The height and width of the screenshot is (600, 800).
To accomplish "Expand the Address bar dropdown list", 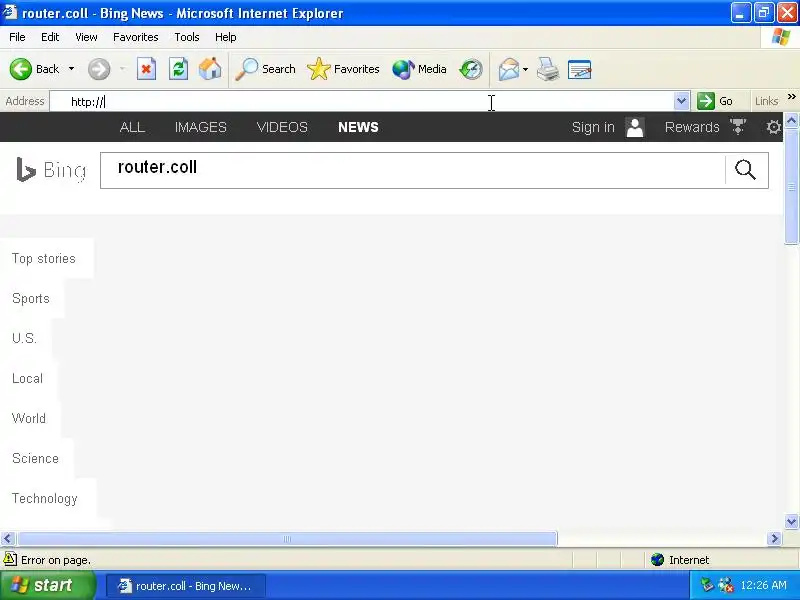I will (681, 101).
